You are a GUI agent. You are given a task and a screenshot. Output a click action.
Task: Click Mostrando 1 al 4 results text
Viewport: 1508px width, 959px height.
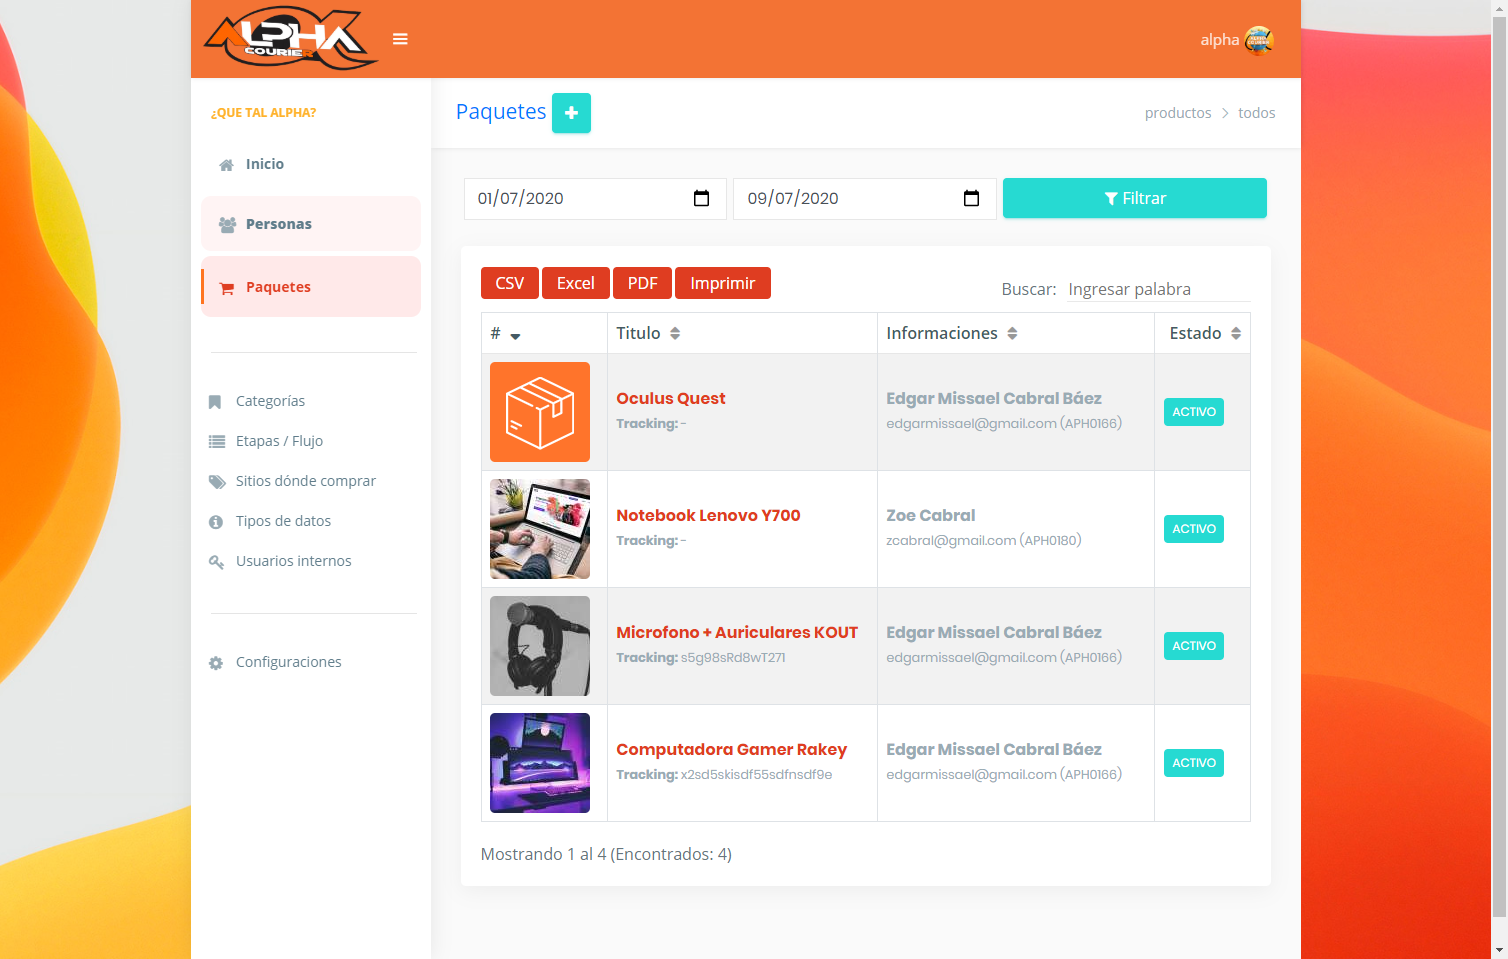click(606, 854)
